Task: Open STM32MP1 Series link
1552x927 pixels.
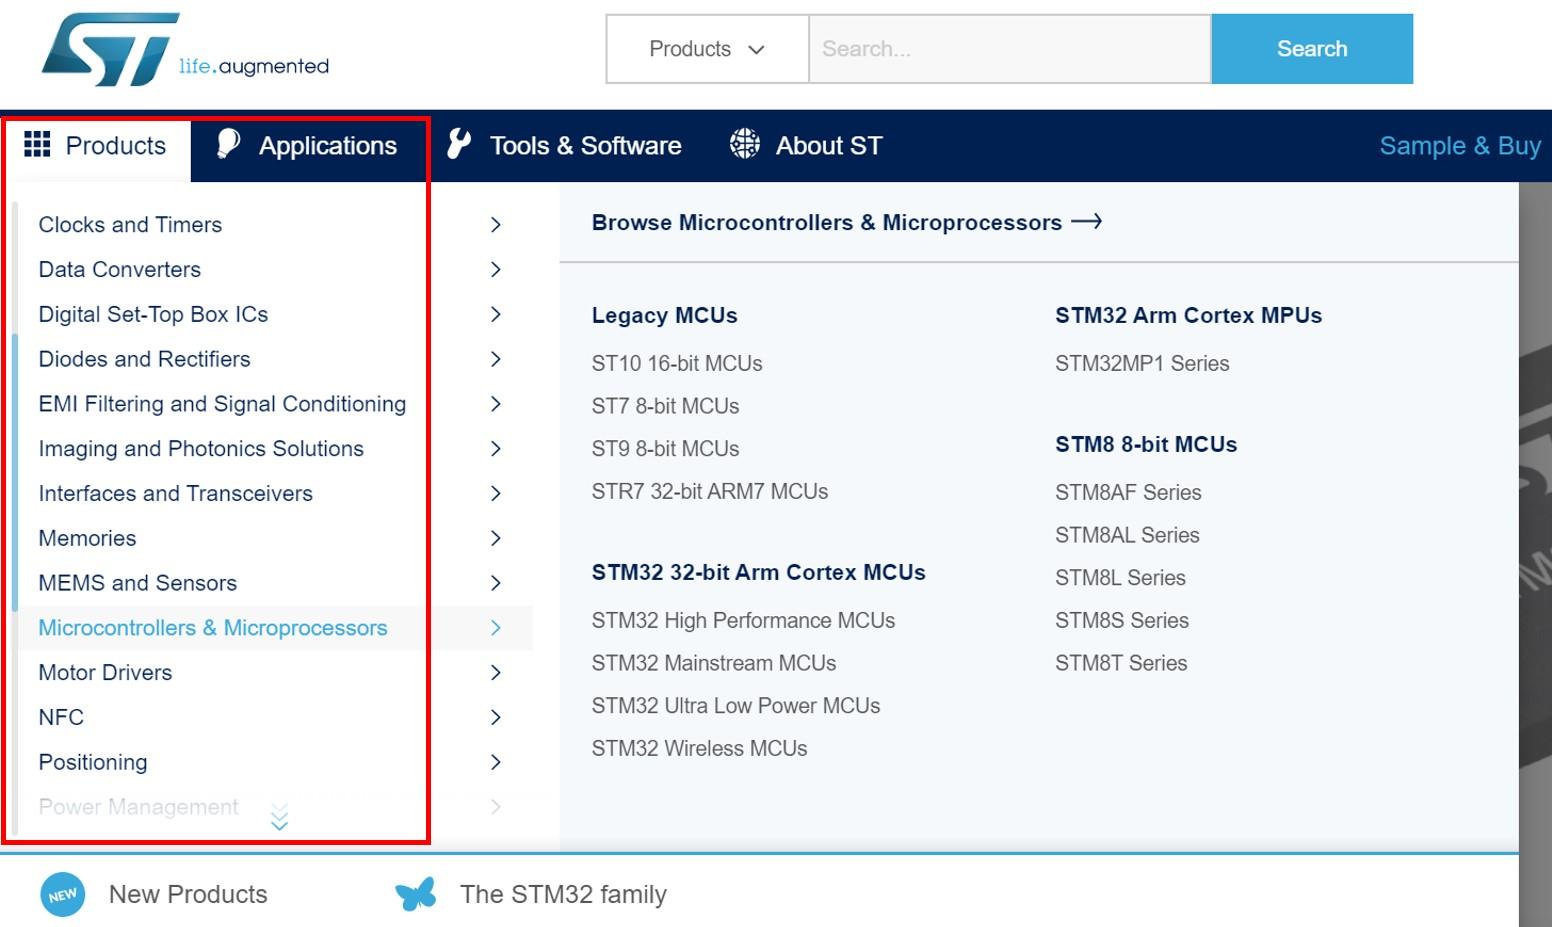Action: tap(1142, 363)
